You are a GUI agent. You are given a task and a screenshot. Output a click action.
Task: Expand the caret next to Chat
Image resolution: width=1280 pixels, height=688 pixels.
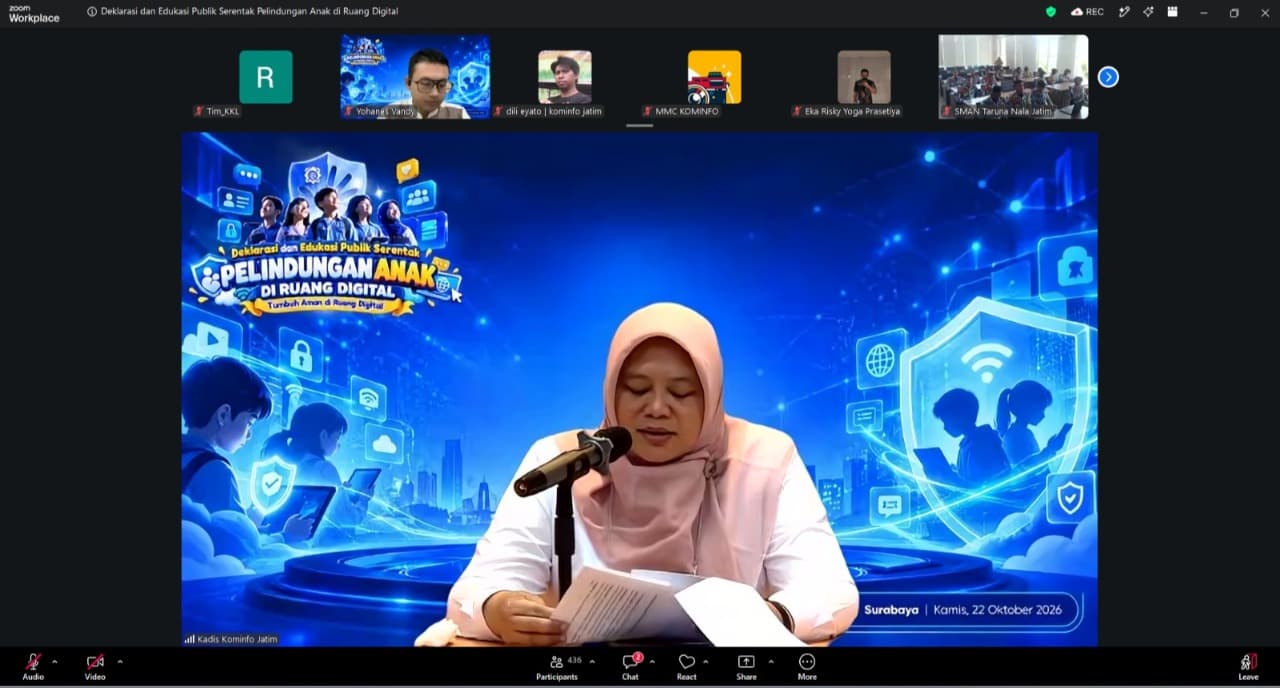652,661
